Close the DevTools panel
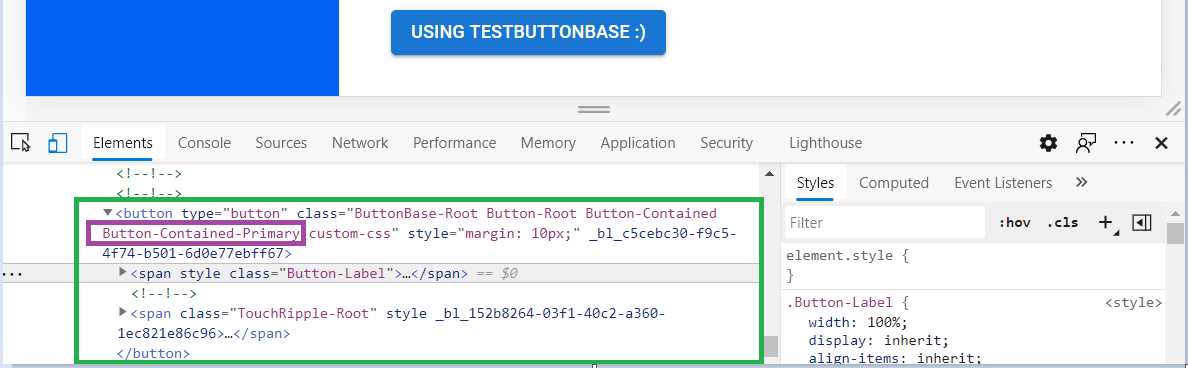Screen dimensions: 1188x368 point(1161,143)
